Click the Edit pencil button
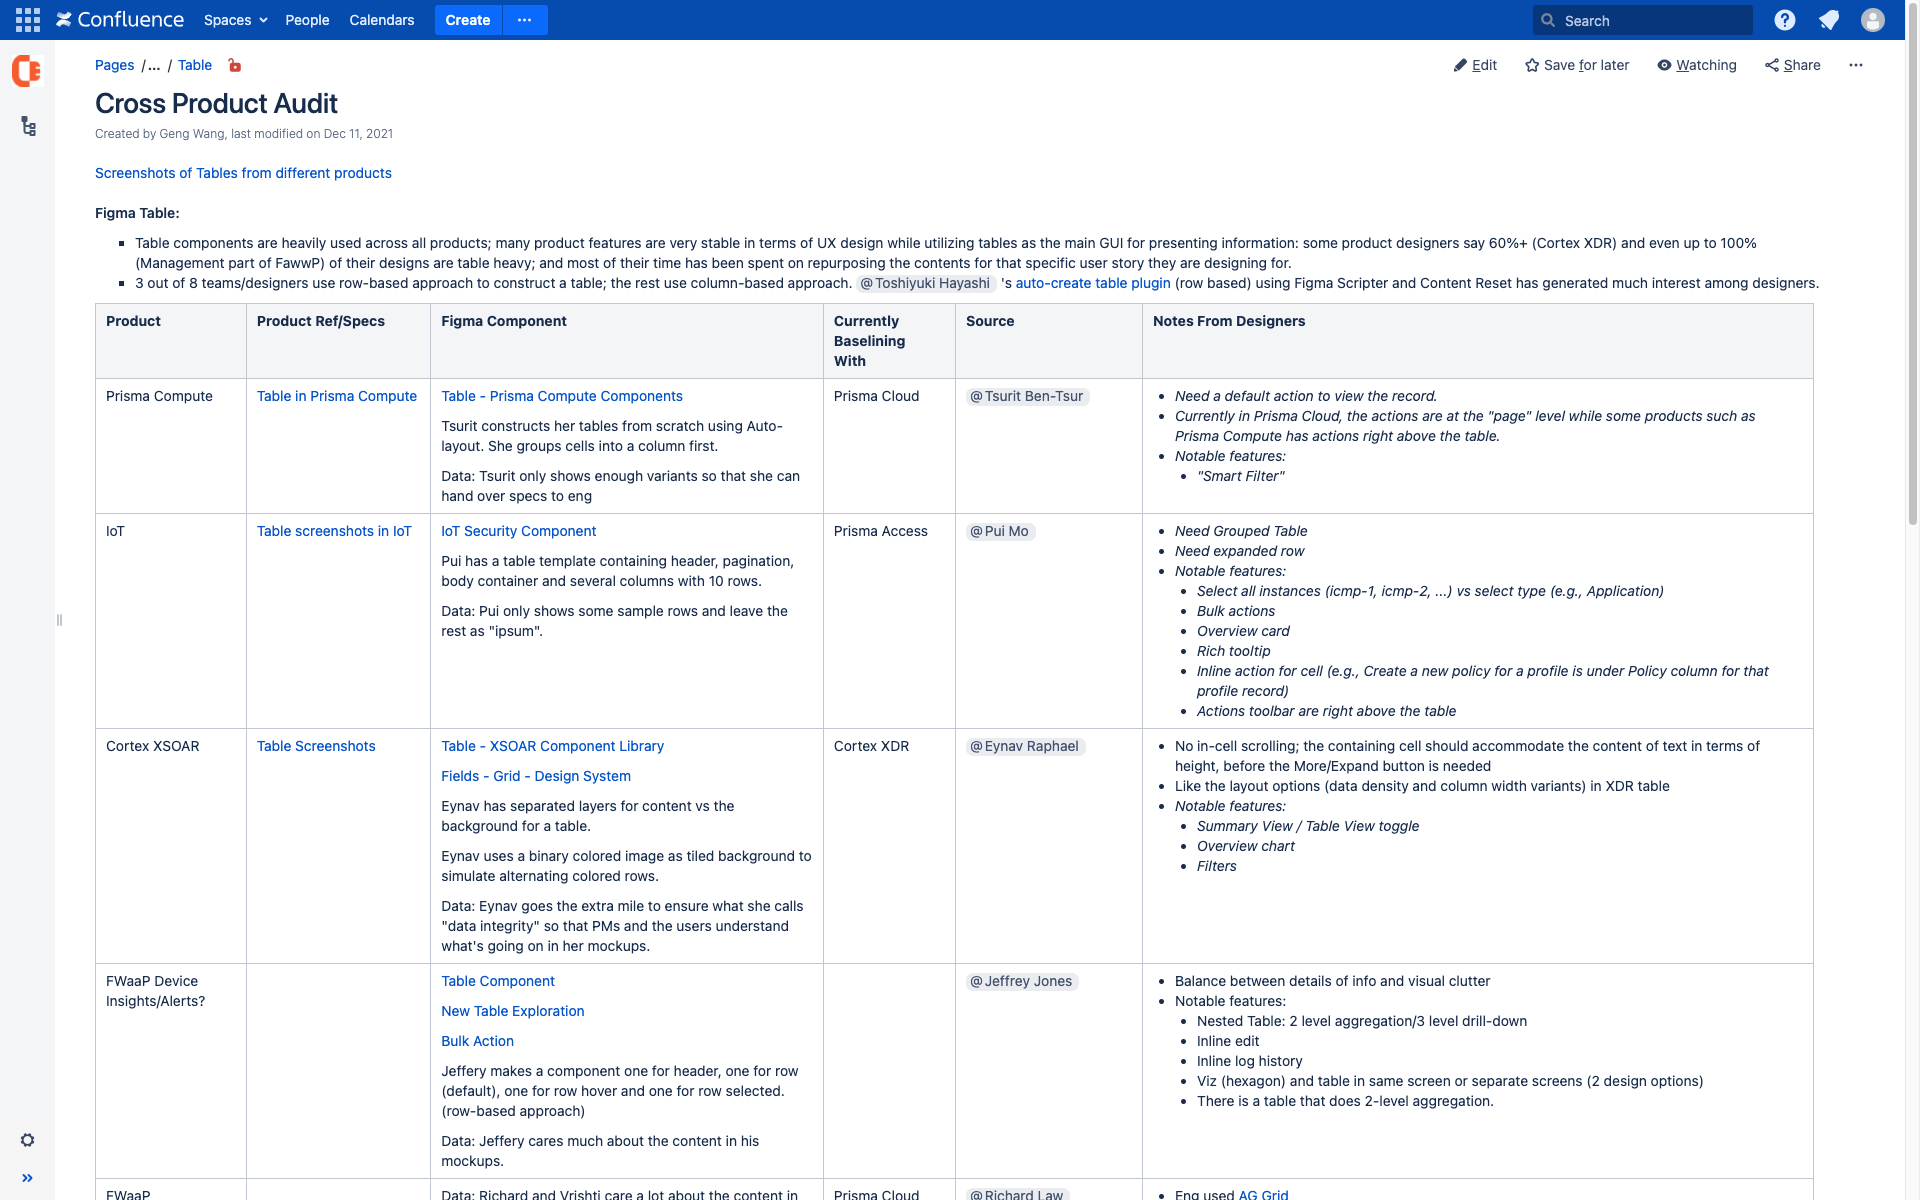1920x1200 pixels. click(x=1475, y=65)
